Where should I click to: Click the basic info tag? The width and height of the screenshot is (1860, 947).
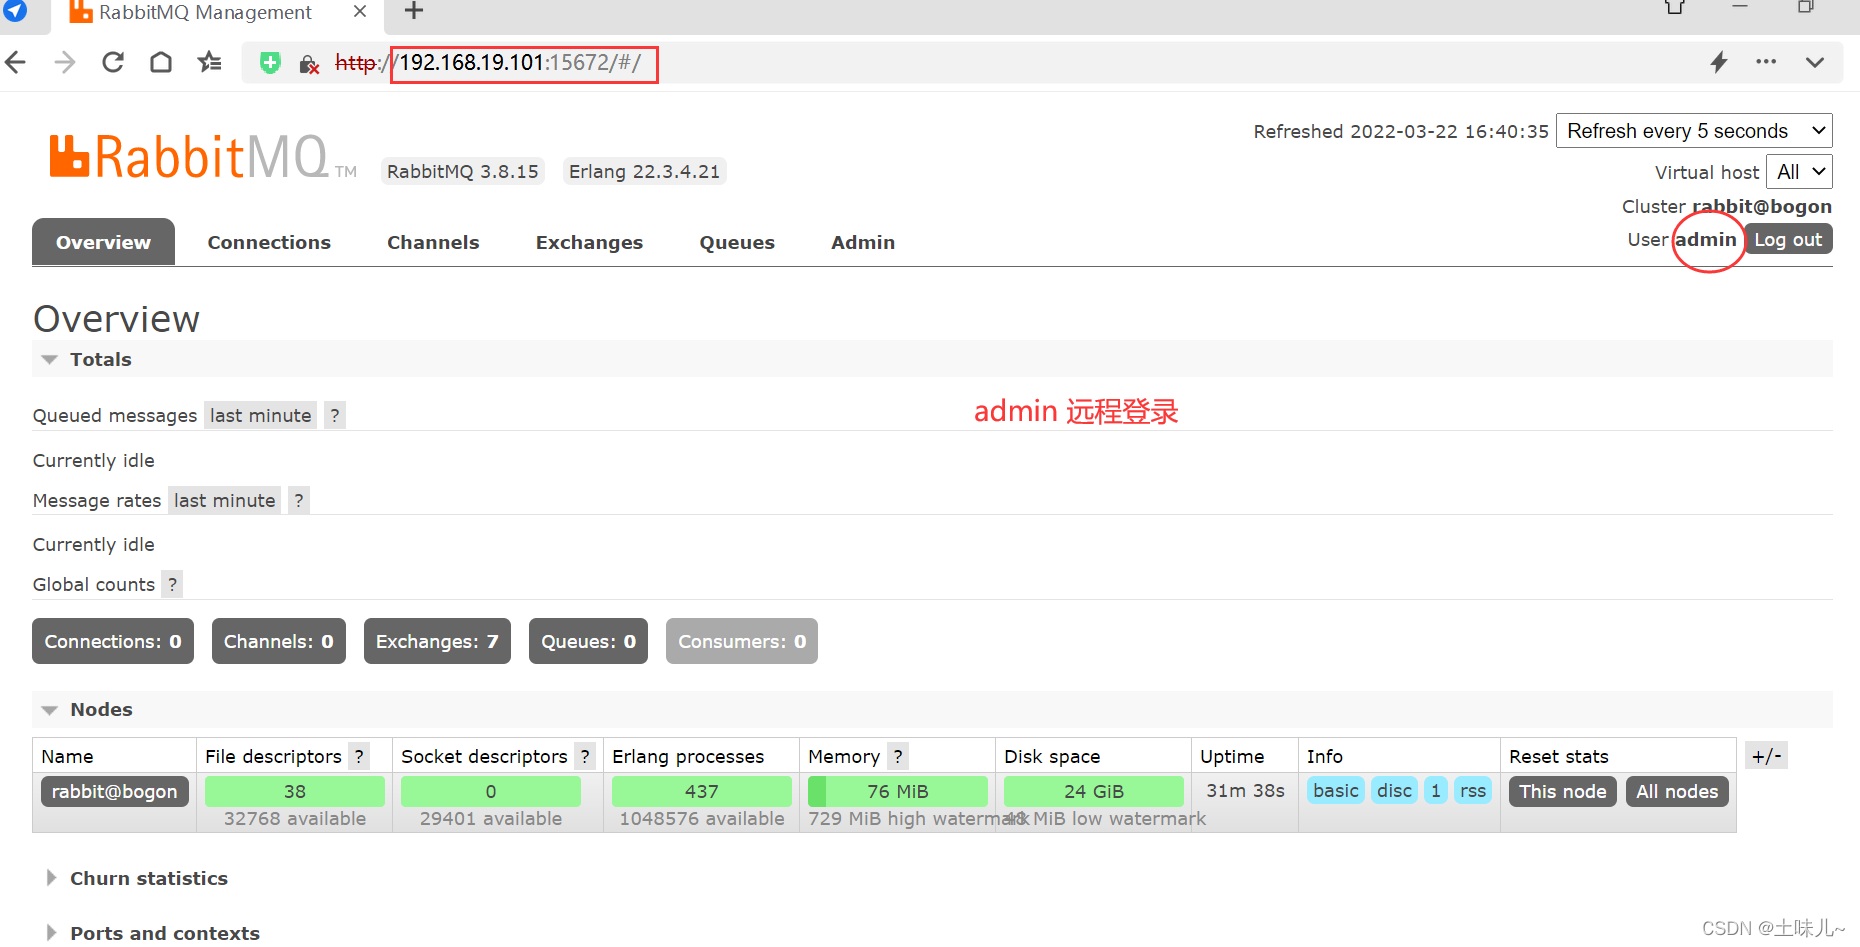pyautogui.click(x=1336, y=790)
